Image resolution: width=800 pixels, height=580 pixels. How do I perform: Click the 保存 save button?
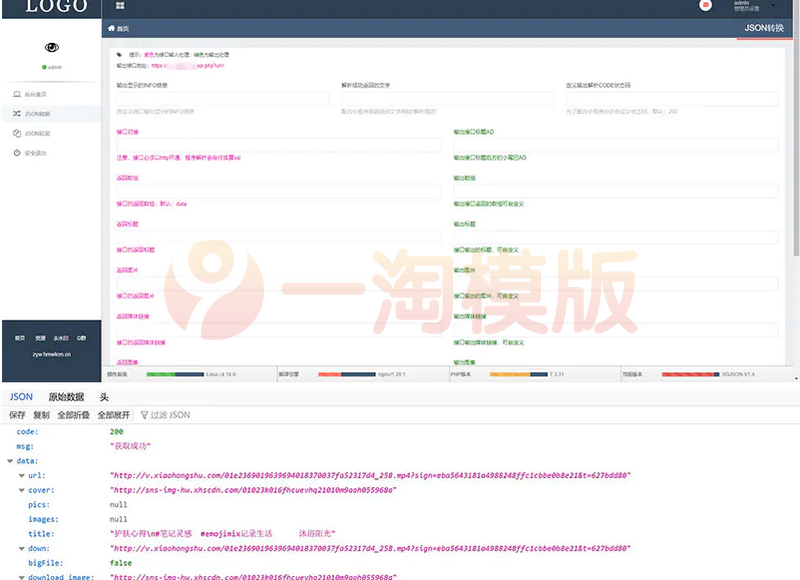click(17, 415)
